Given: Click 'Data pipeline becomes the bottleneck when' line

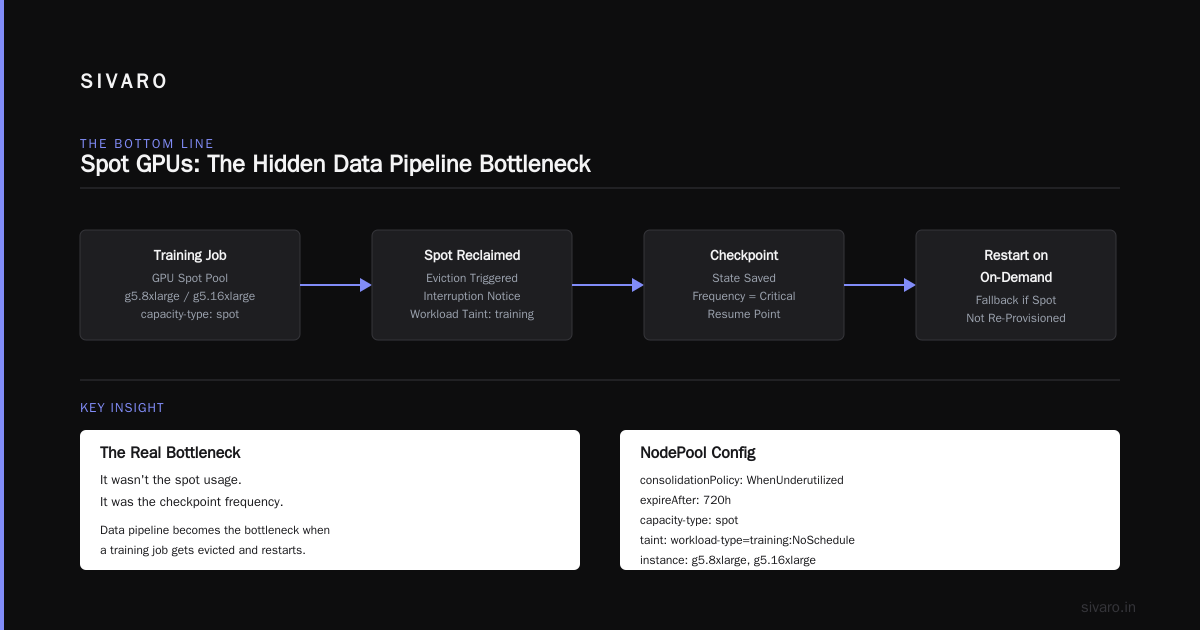Looking at the screenshot, I should point(215,530).
